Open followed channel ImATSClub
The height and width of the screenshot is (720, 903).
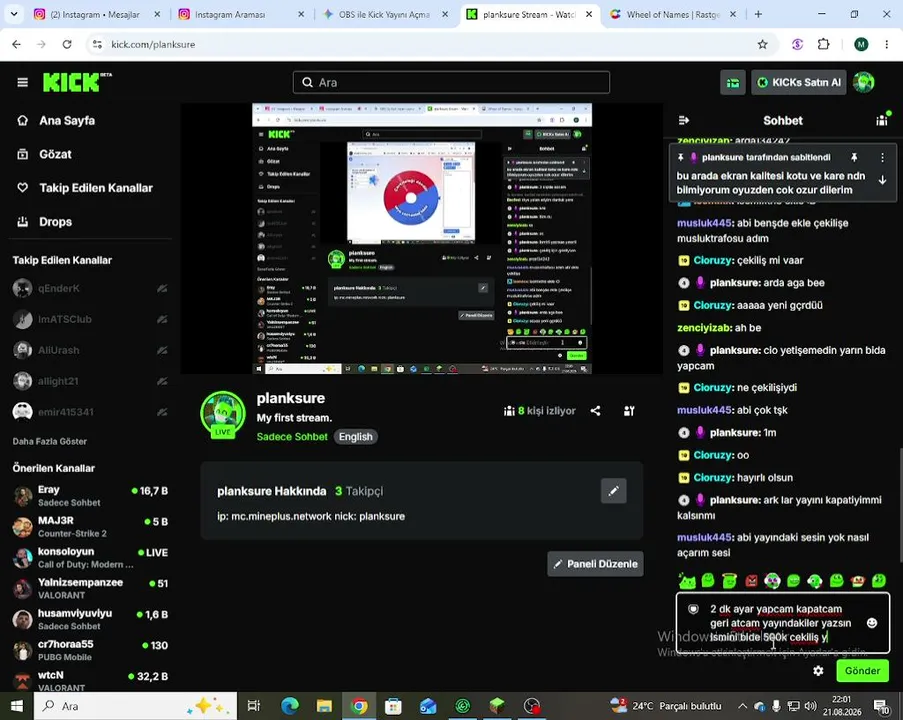90,319
